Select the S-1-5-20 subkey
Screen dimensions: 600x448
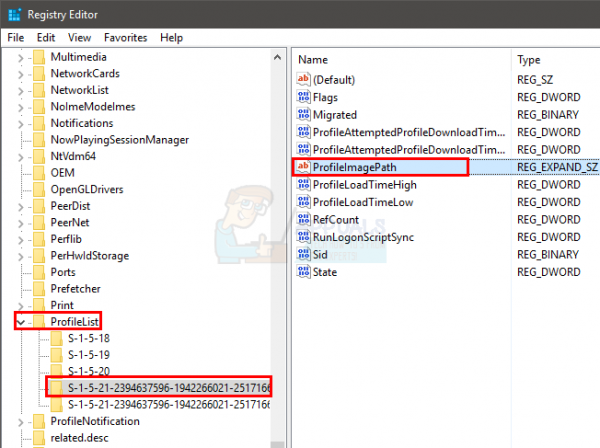tap(89, 371)
